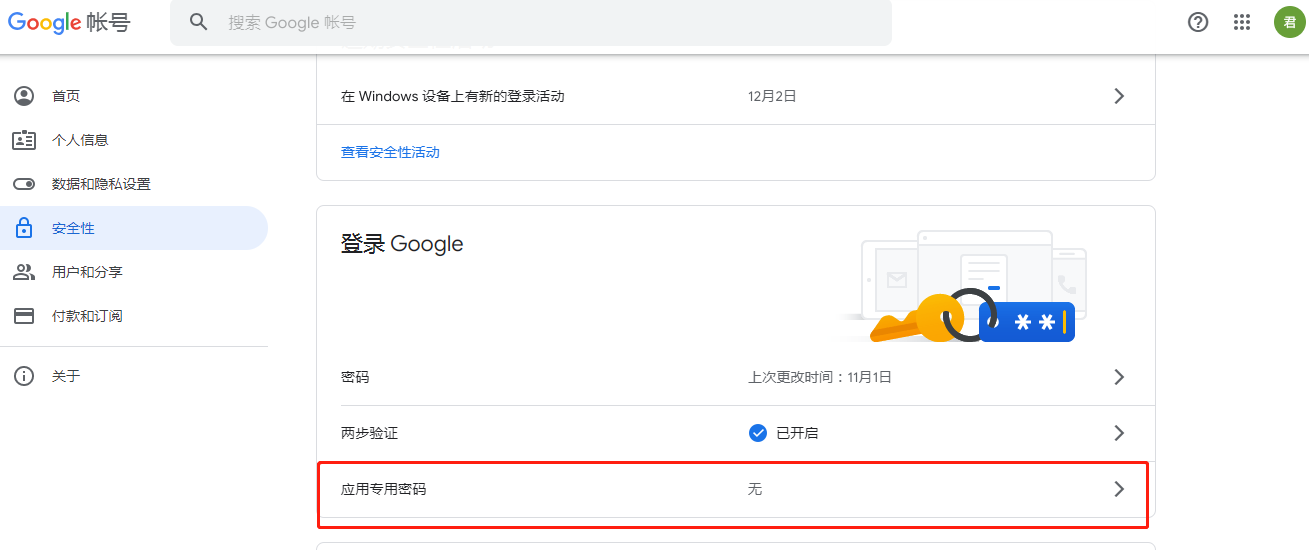The height and width of the screenshot is (550, 1309).
Task: Click the 付款和订阅 credit card icon
Action: point(24,316)
